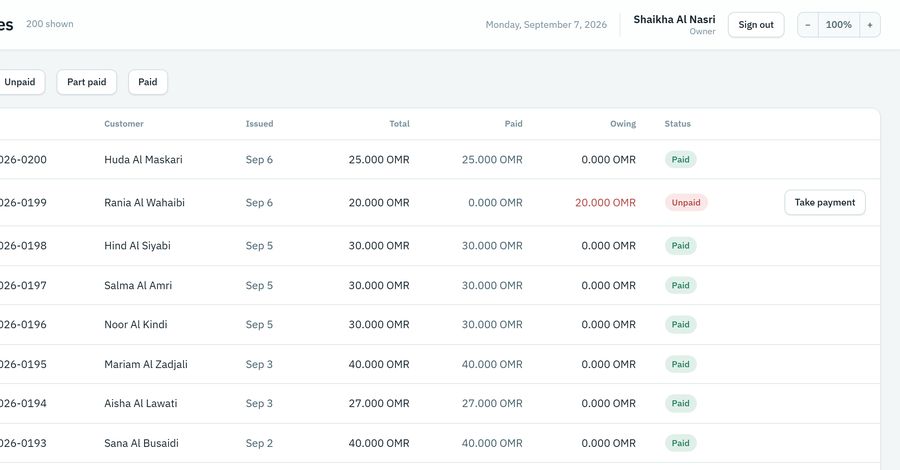The width and height of the screenshot is (900, 470).
Task: Open the Huda Al Maskari invoice row
Action: (x=440, y=160)
